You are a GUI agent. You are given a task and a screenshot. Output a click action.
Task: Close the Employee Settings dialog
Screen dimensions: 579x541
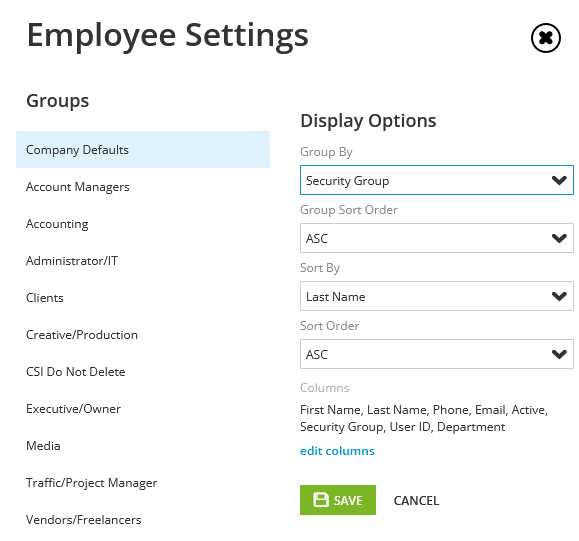pyautogui.click(x=545, y=38)
